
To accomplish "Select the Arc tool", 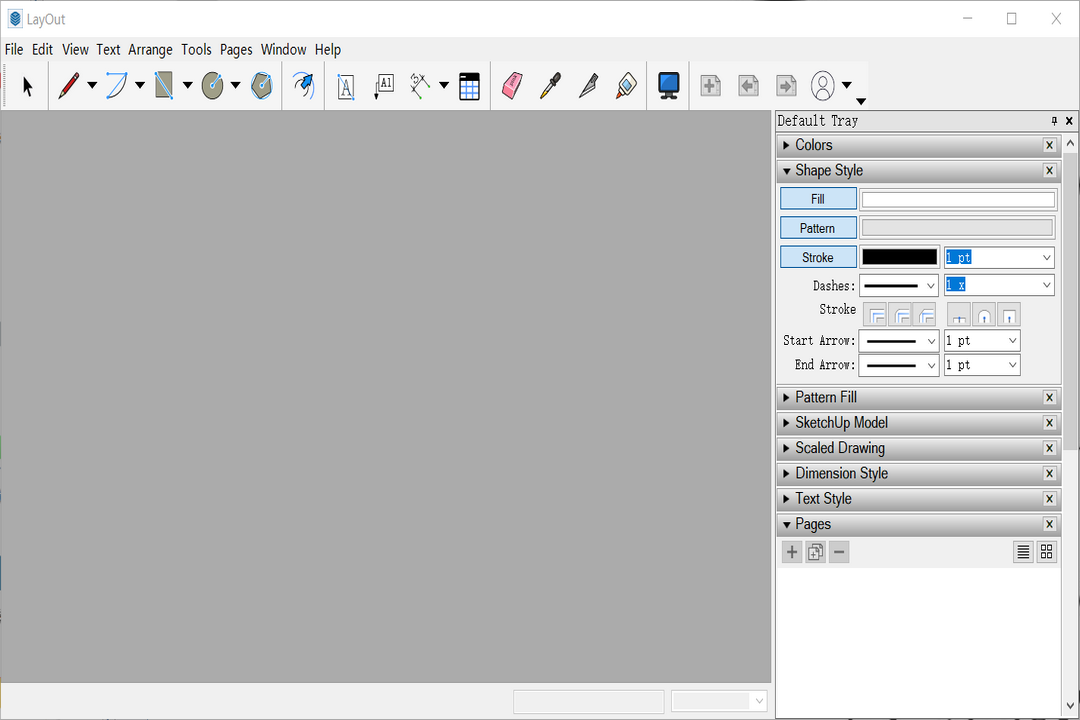I will (x=118, y=86).
